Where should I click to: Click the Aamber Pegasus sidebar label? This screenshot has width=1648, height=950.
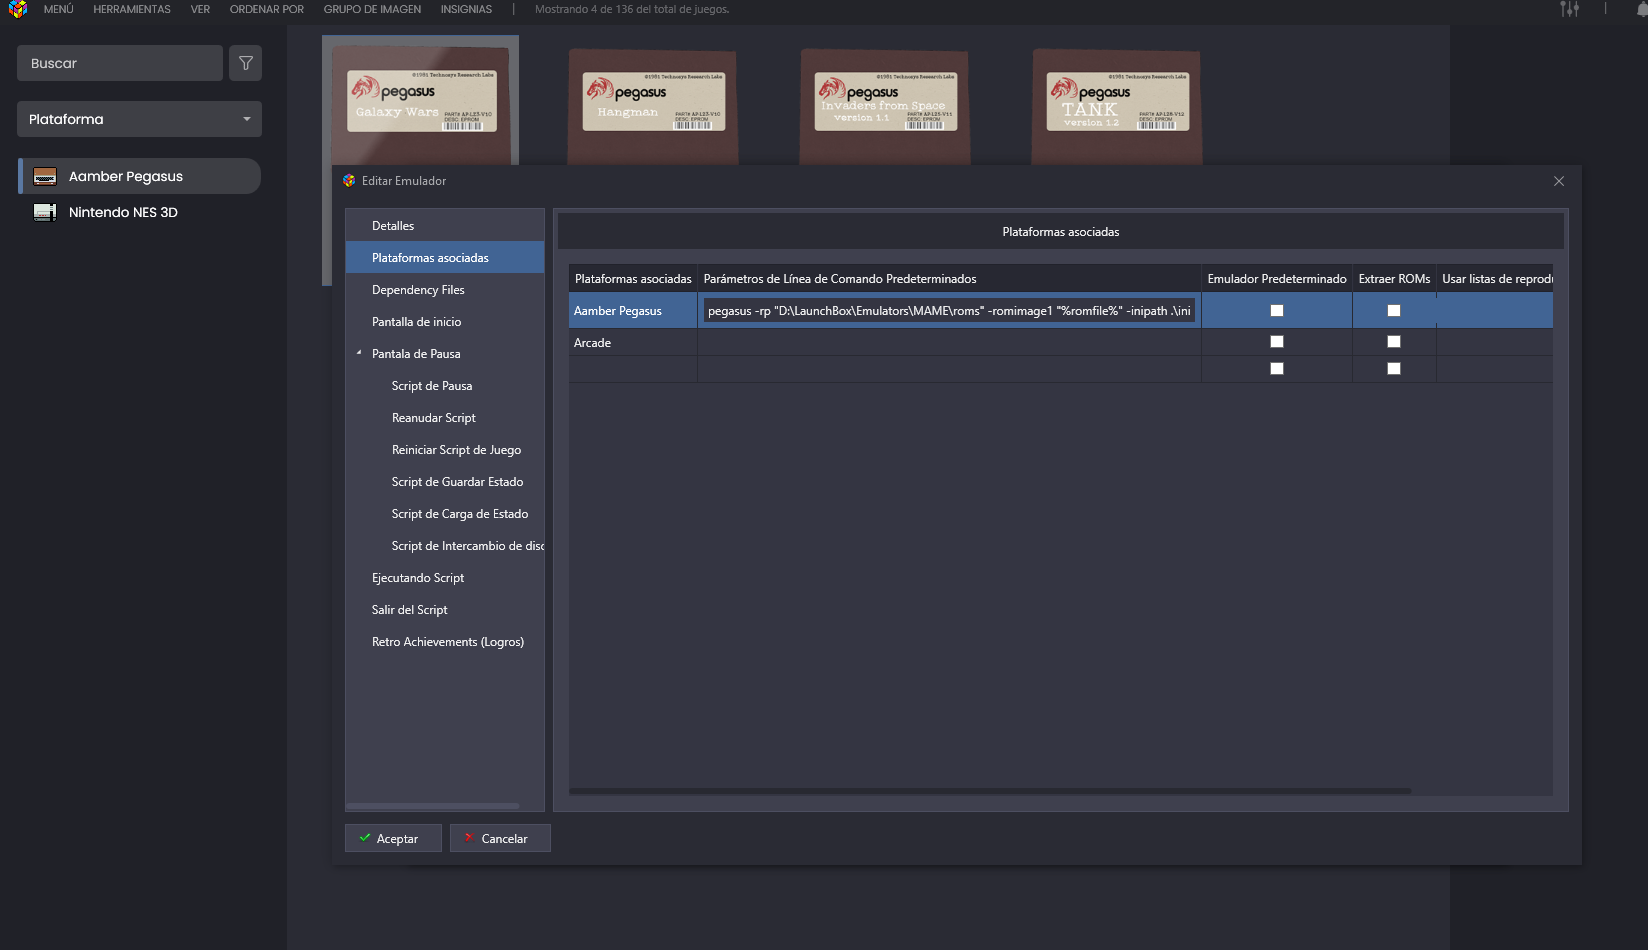click(x=126, y=176)
